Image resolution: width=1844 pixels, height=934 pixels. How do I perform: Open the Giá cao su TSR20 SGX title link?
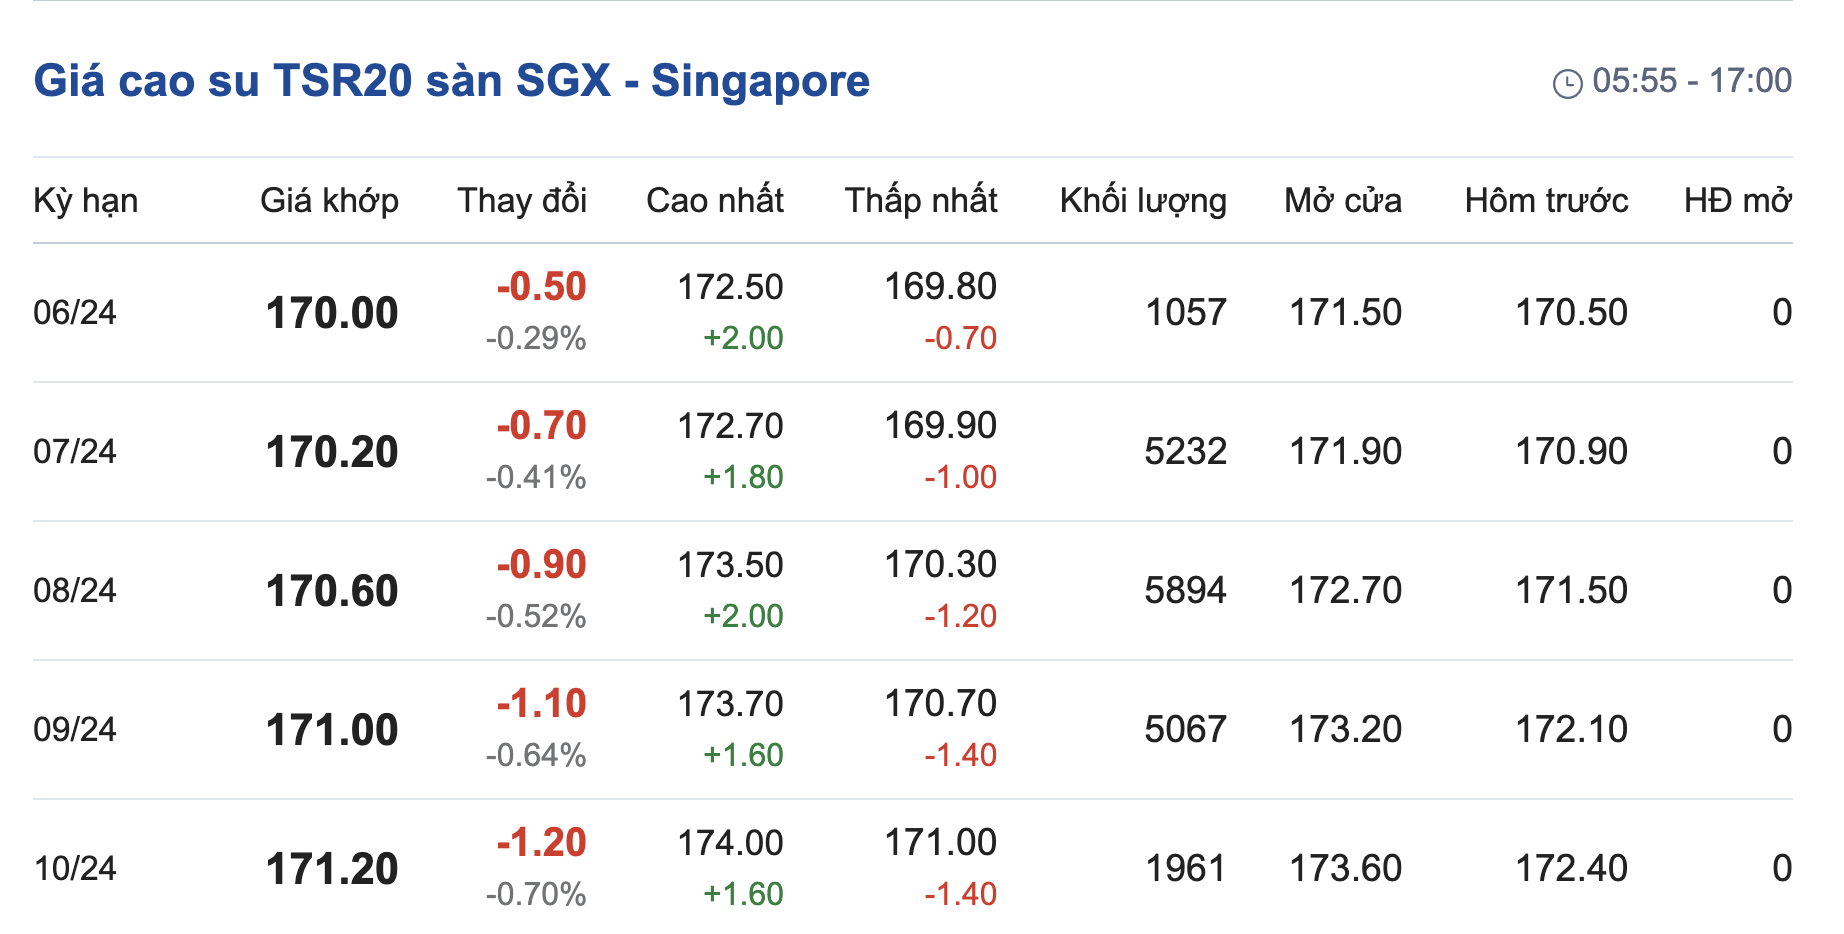451,81
